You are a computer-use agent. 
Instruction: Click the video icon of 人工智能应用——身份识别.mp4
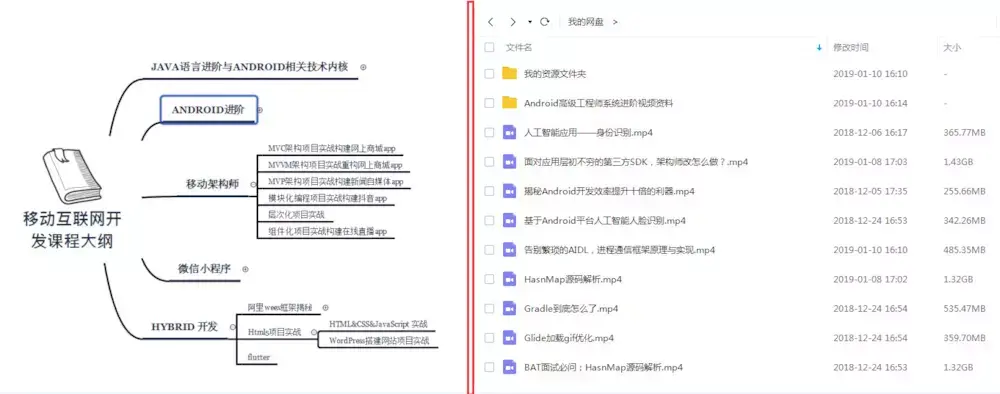point(509,132)
